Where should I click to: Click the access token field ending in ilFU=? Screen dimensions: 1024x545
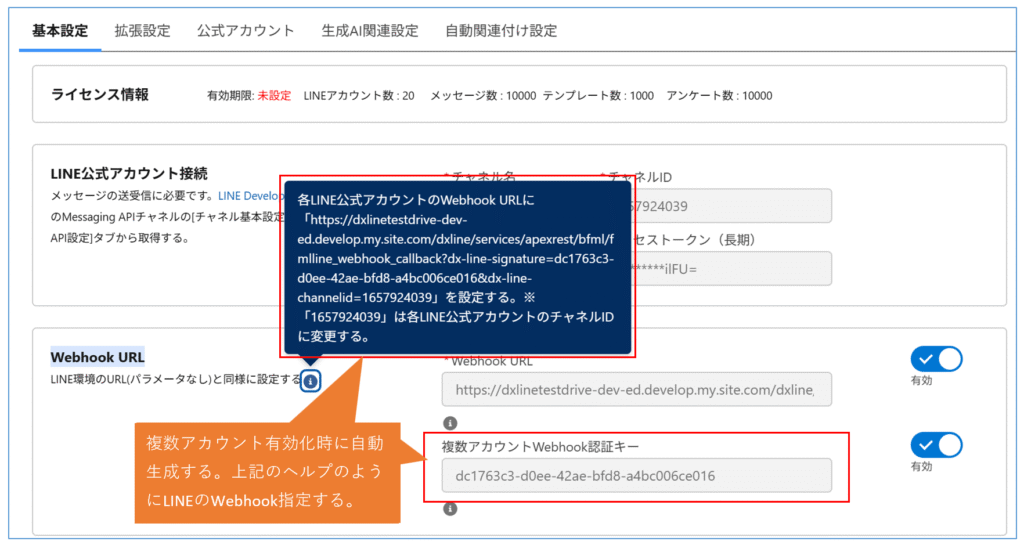[x=730, y=268]
